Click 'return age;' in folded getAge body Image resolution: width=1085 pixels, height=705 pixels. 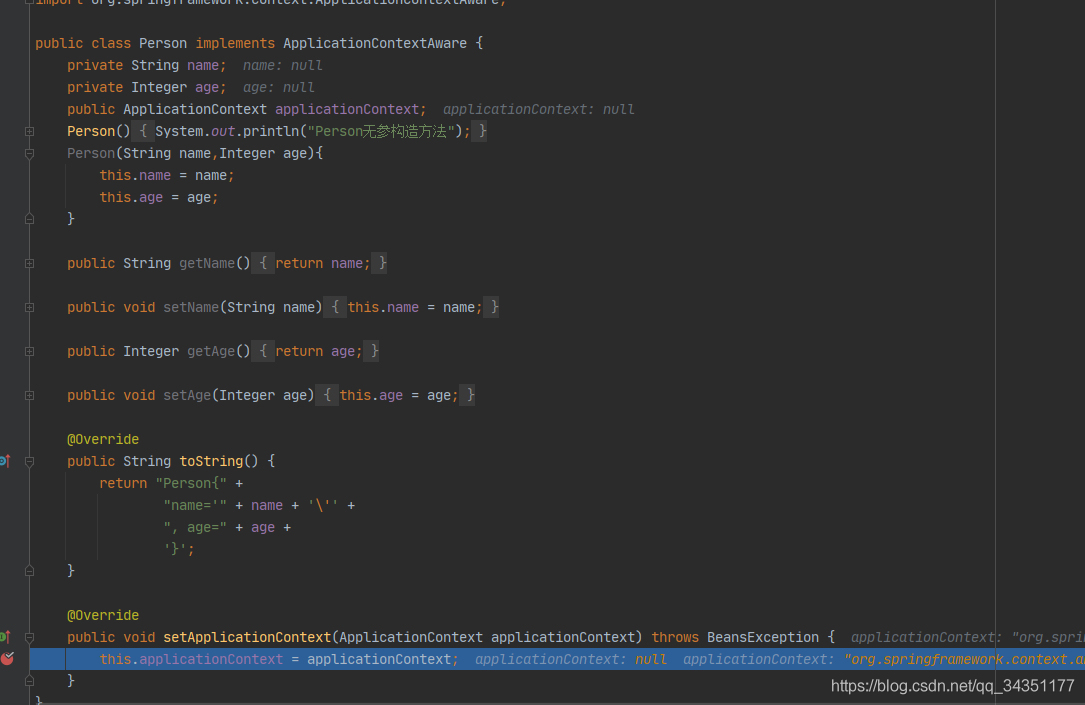coord(318,351)
